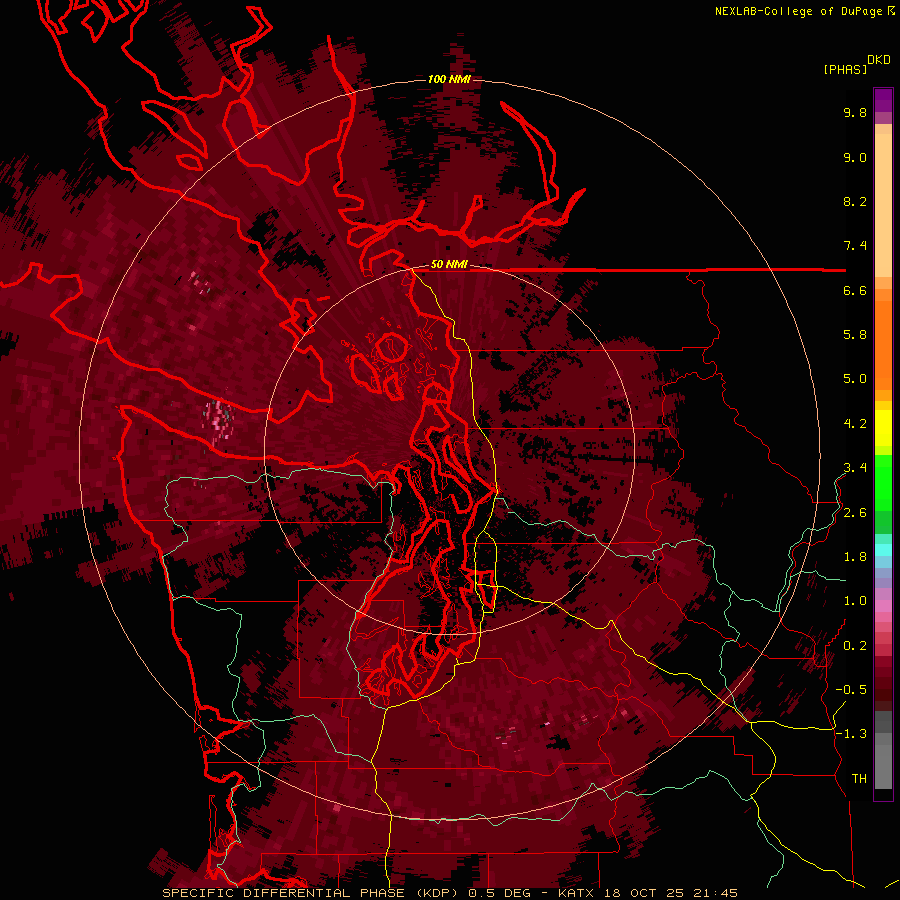Select the 9.0 value on the scale
The image size is (900, 900).
[x=855, y=157]
